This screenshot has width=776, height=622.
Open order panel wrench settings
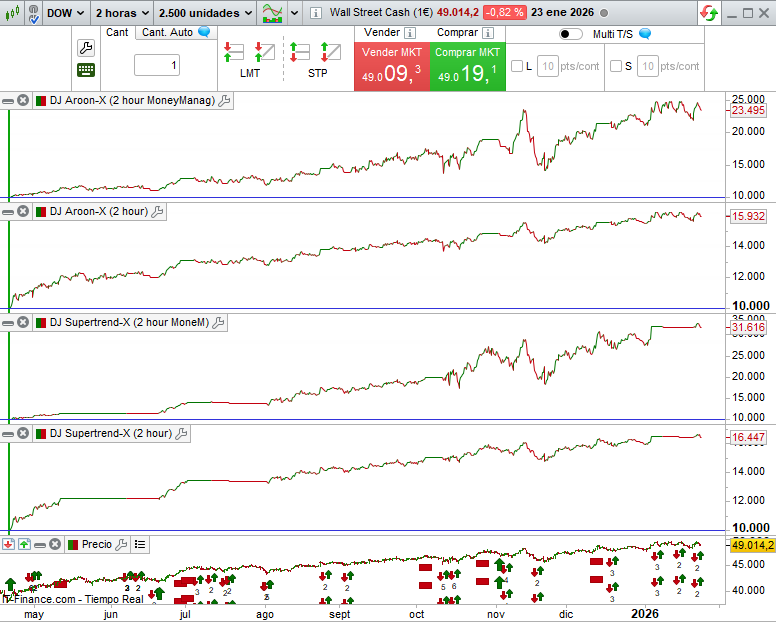click(x=86, y=48)
